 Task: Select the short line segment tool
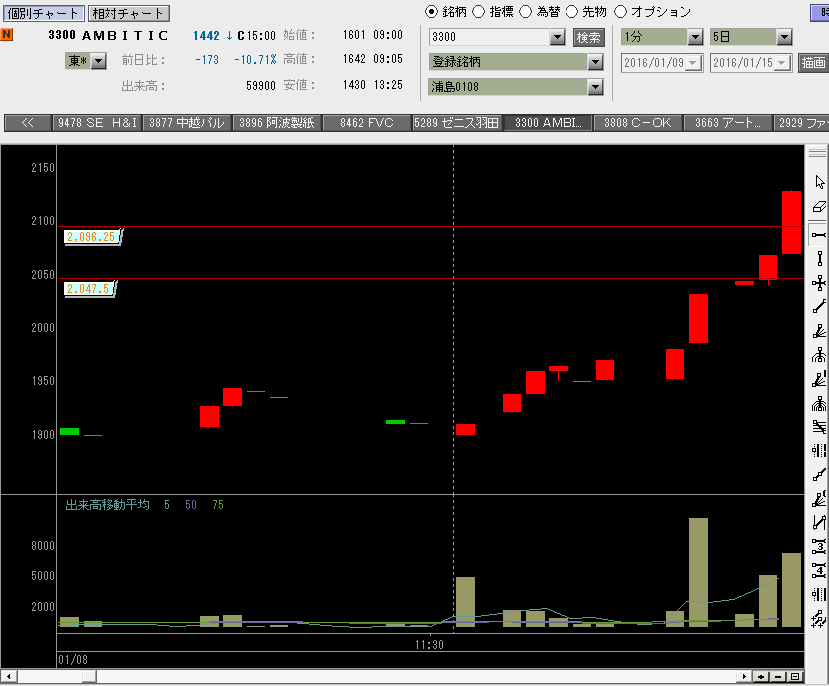(819, 475)
